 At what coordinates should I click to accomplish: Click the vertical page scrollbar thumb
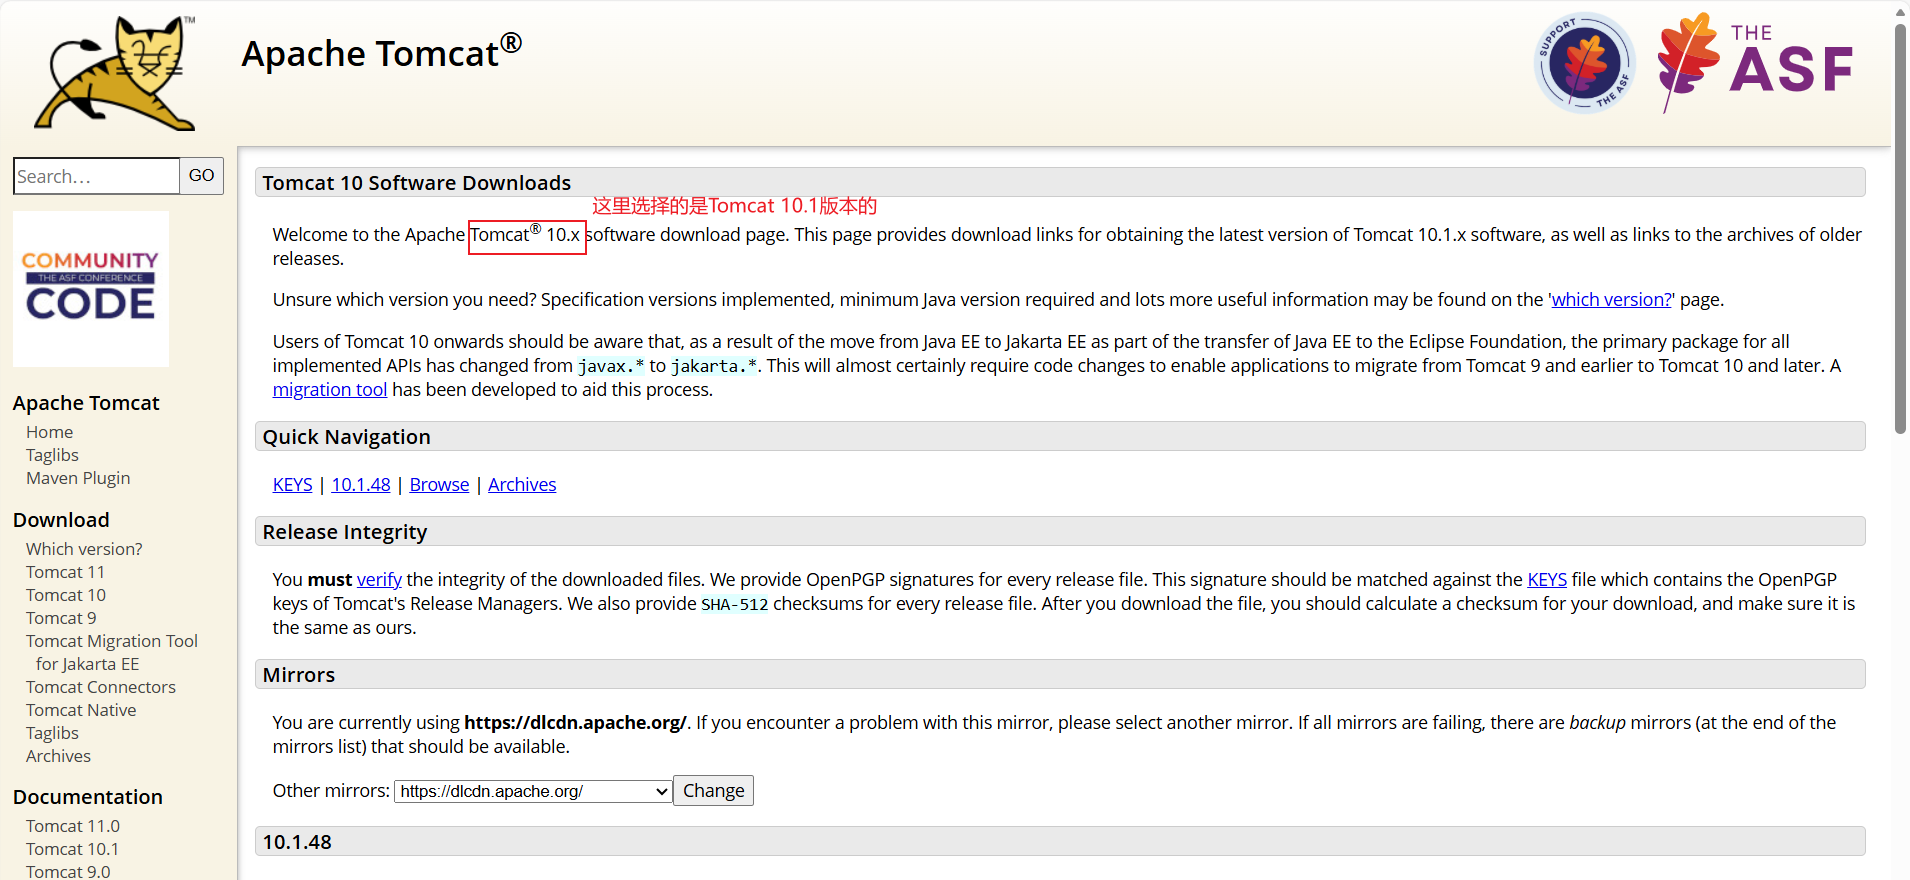(x=1900, y=228)
